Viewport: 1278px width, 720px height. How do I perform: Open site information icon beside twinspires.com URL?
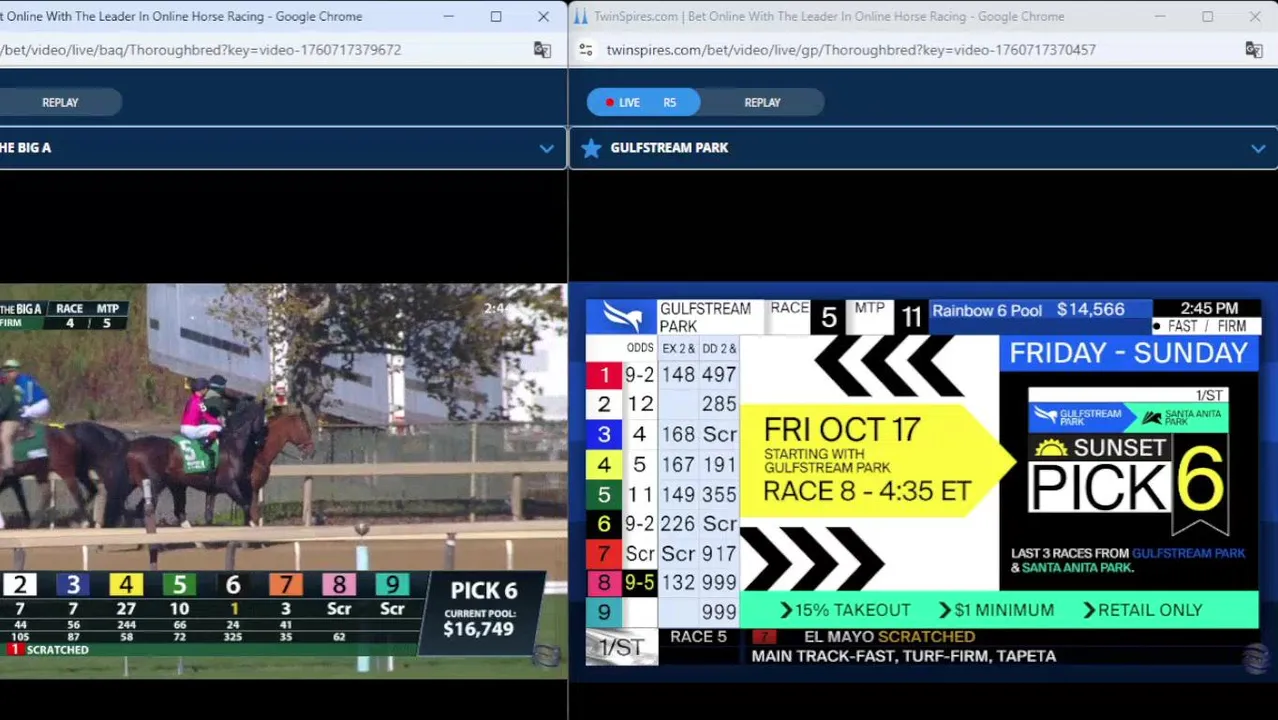pyautogui.click(x=586, y=50)
